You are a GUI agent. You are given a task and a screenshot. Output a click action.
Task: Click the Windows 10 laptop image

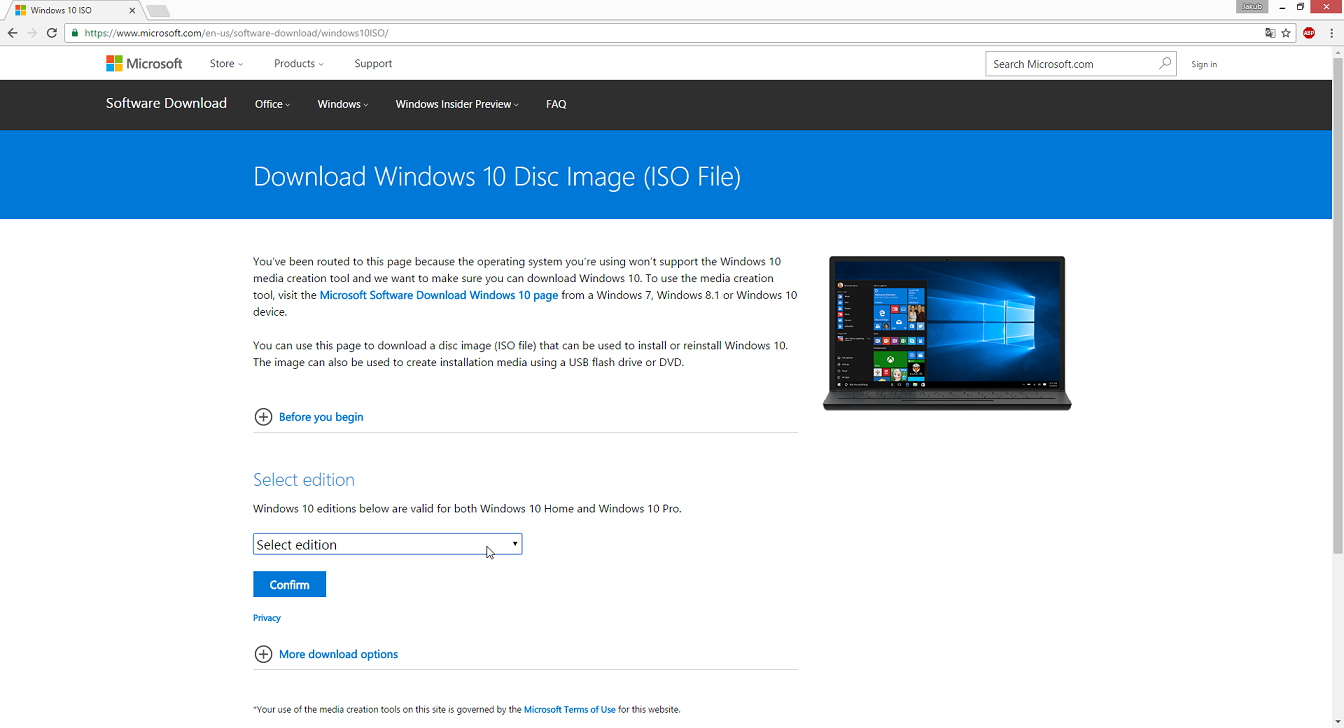coord(947,333)
